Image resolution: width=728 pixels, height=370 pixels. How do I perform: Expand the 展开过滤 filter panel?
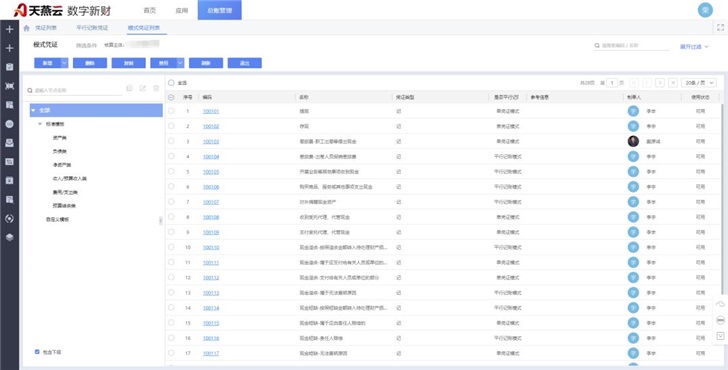click(x=694, y=46)
